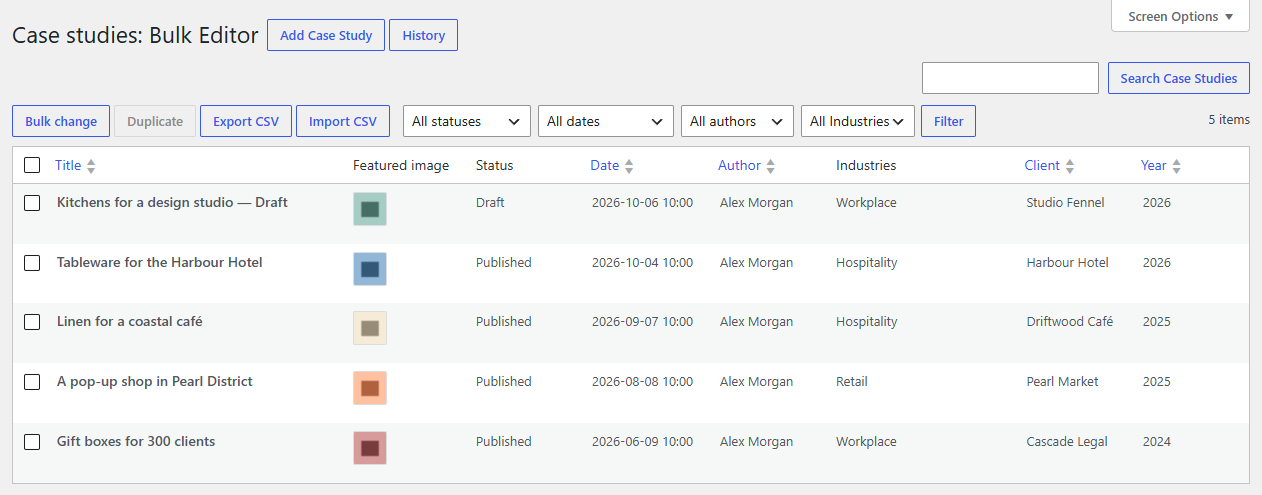The image size is (1262, 495).
Task: Sort by the Title column header
Action: click(68, 166)
